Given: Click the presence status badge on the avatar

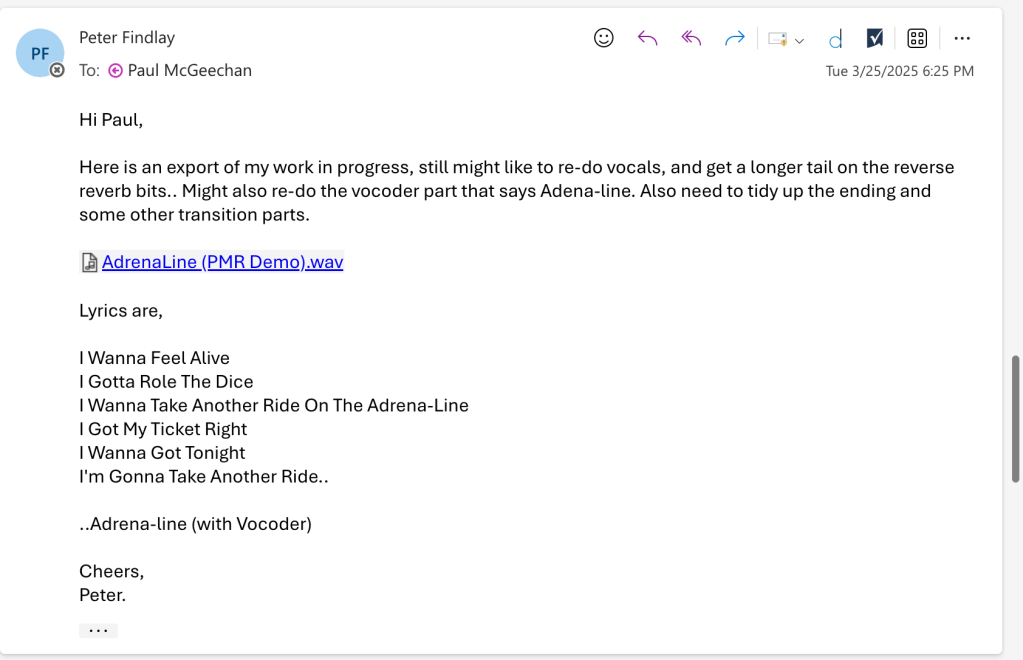Looking at the screenshot, I should [x=58, y=70].
